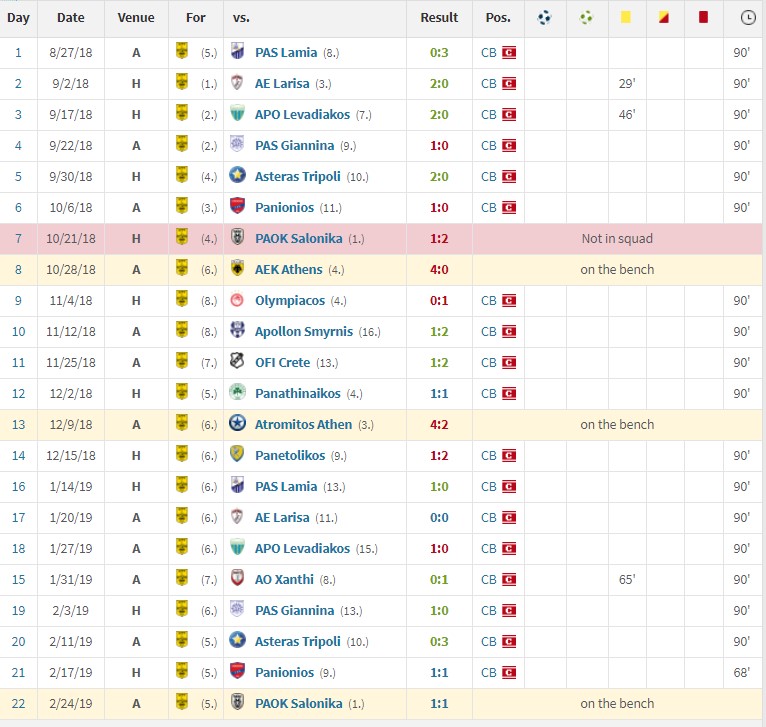The image size is (766, 727).
Task: Click Asteras Tripoli crest on matchday 5
Action: 237,175
